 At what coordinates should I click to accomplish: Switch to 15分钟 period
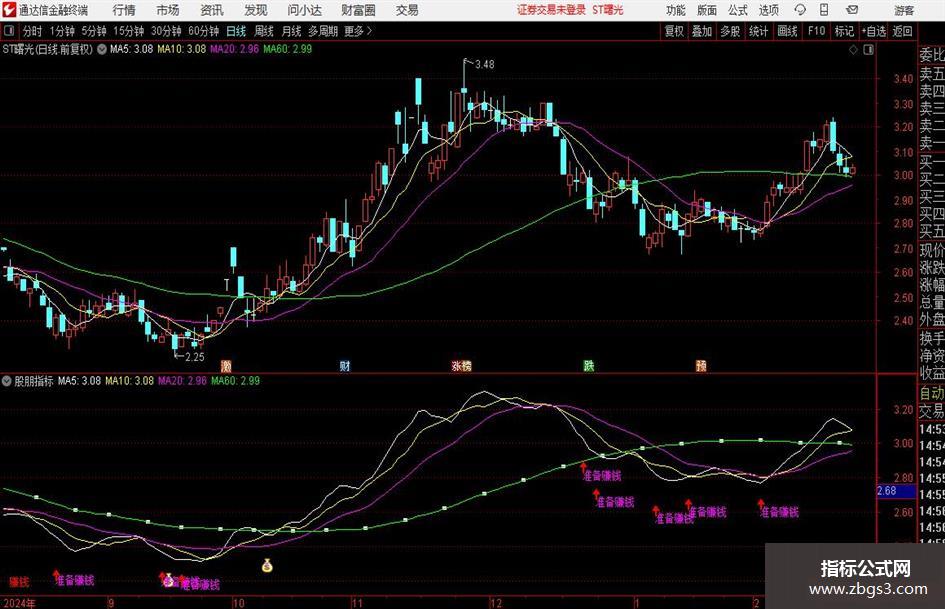(128, 31)
